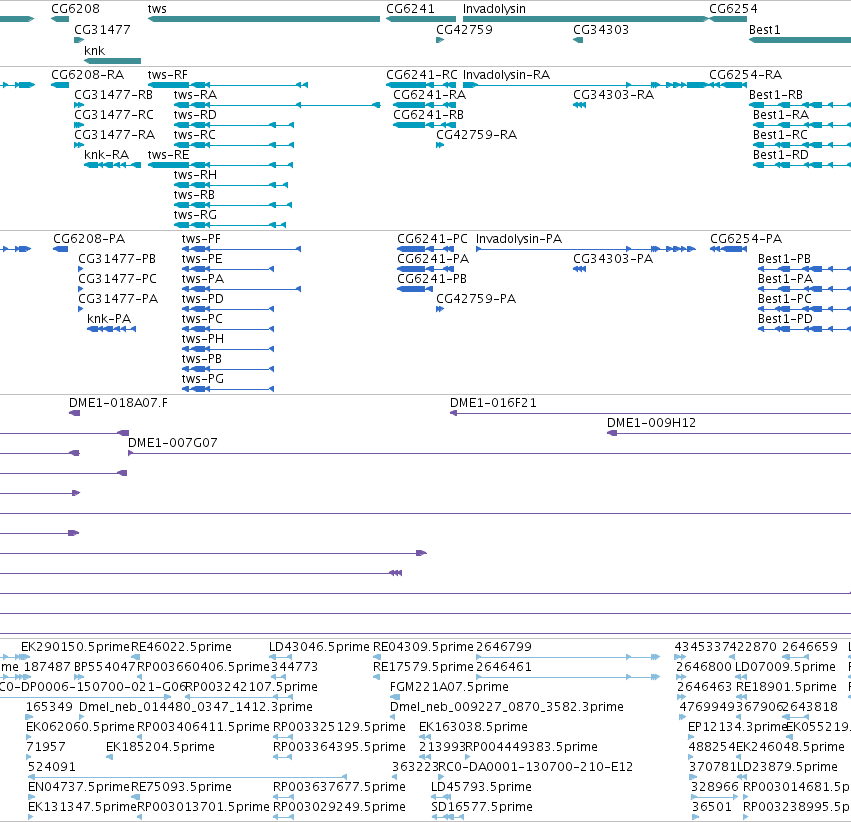Select protein tws-PG
Screen dimensions: 851x822
point(228,389)
